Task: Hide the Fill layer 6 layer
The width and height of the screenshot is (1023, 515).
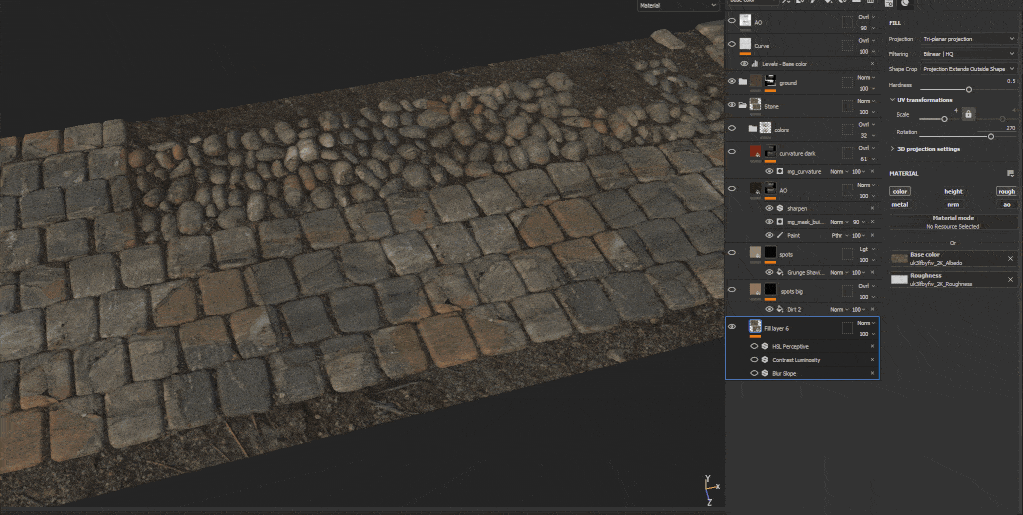Action: (x=732, y=327)
